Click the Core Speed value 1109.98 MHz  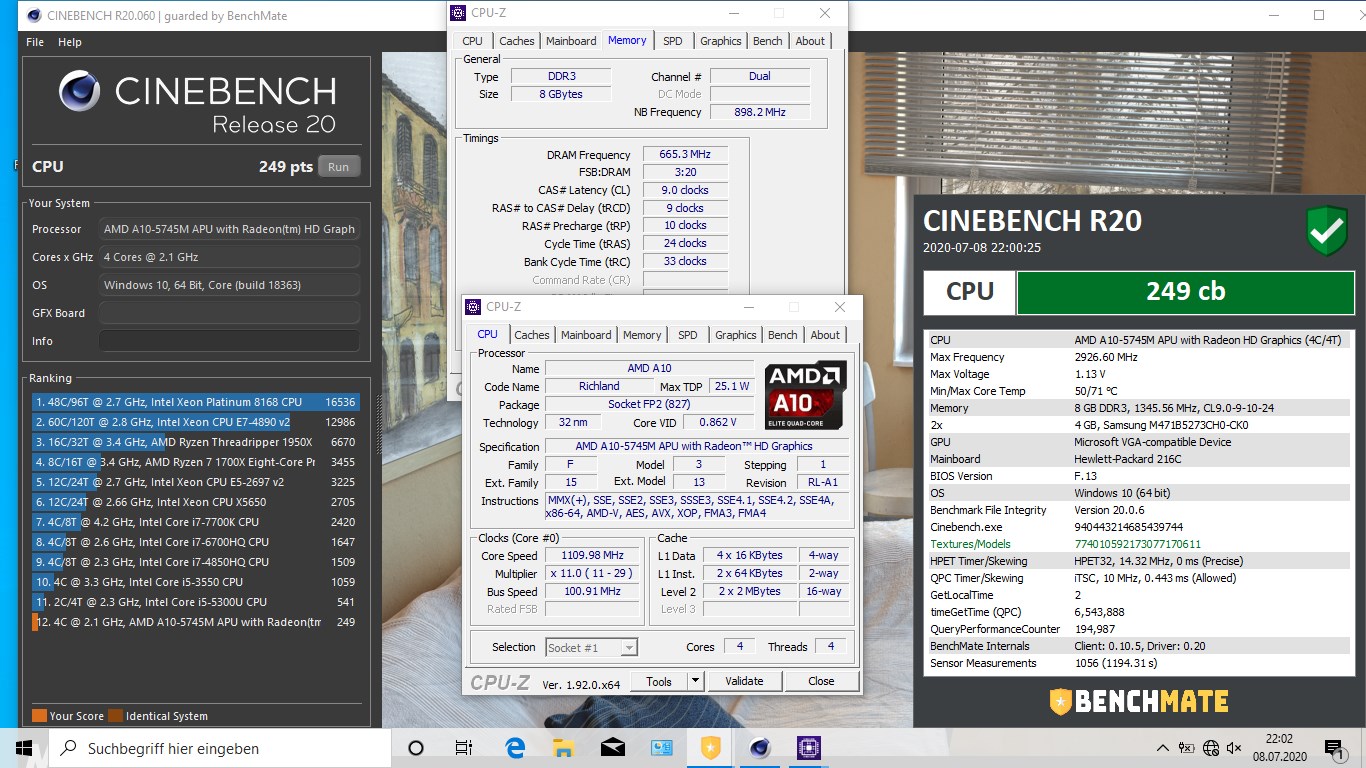click(x=594, y=555)
